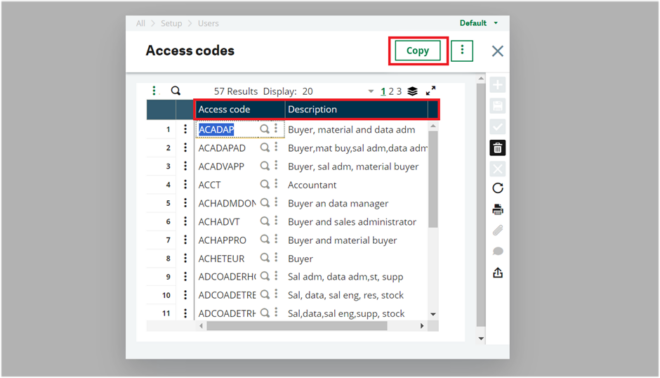Click the grid vertical scrollbar thumb
Viewport: 660px width, 378px height.
coord(433,179)
